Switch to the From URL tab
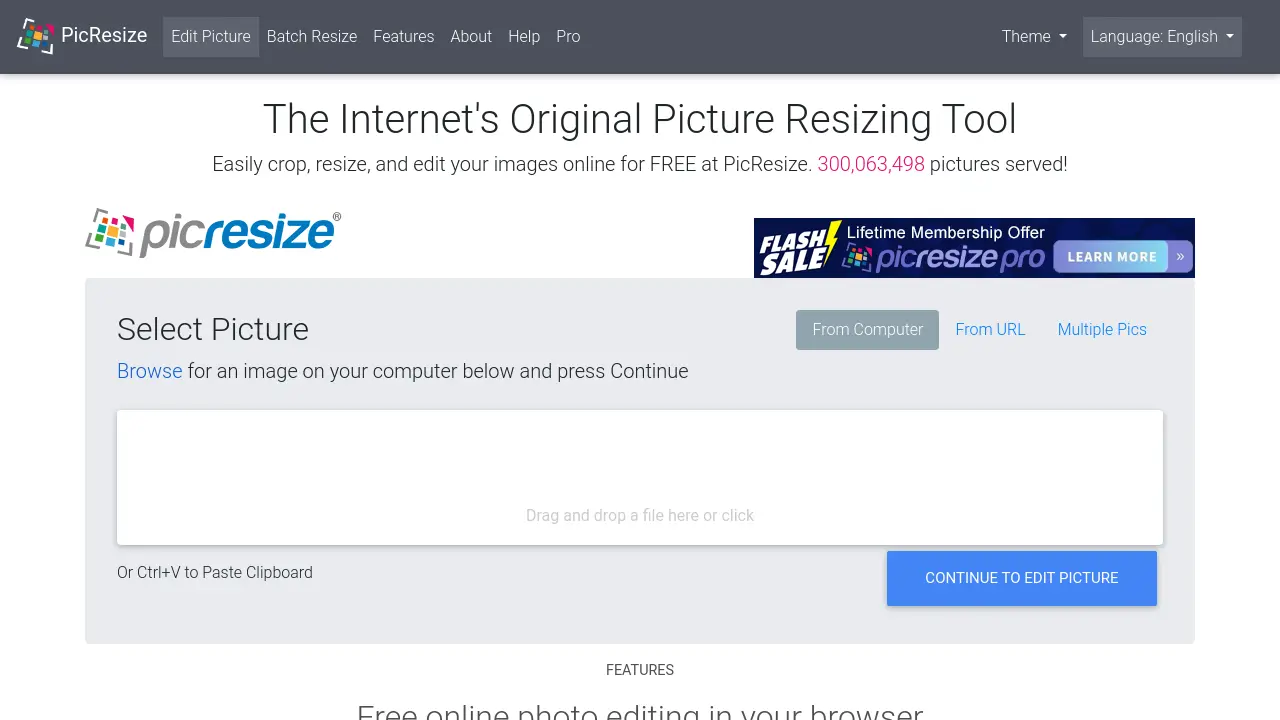1280x720 pixels. [x=990, y=329]
